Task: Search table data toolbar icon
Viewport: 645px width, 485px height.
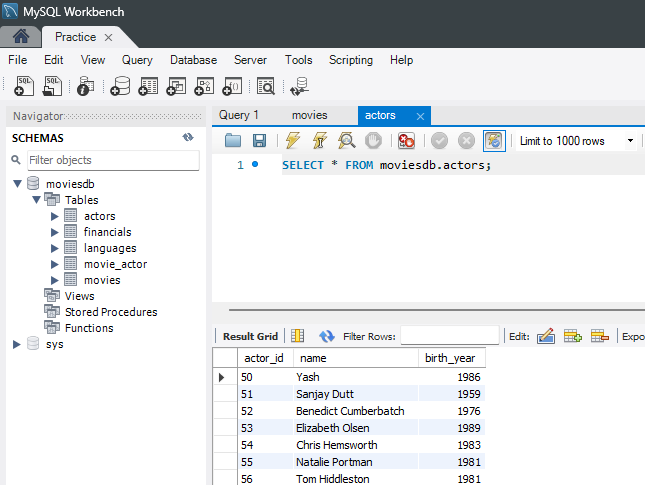Action: pos(266,86)
